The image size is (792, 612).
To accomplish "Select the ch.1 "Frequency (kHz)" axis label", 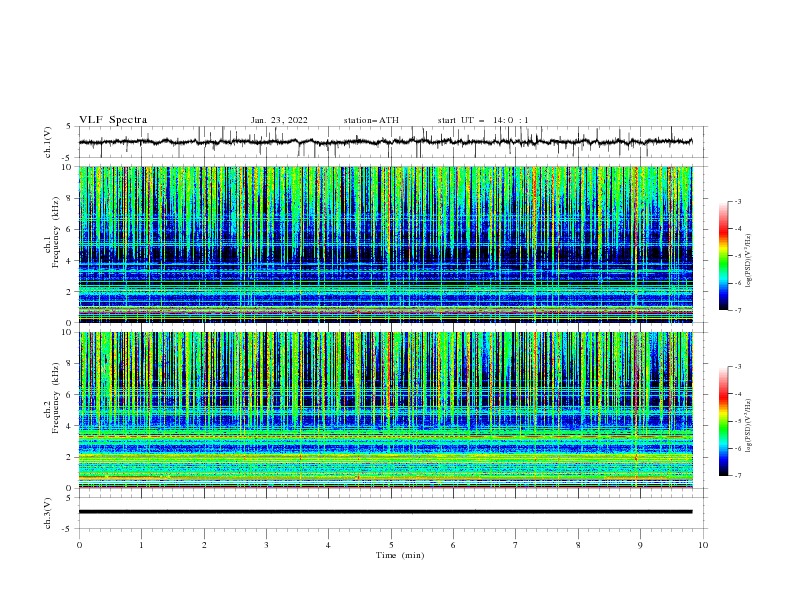I will pyautogui.click(x=55, y=232).
